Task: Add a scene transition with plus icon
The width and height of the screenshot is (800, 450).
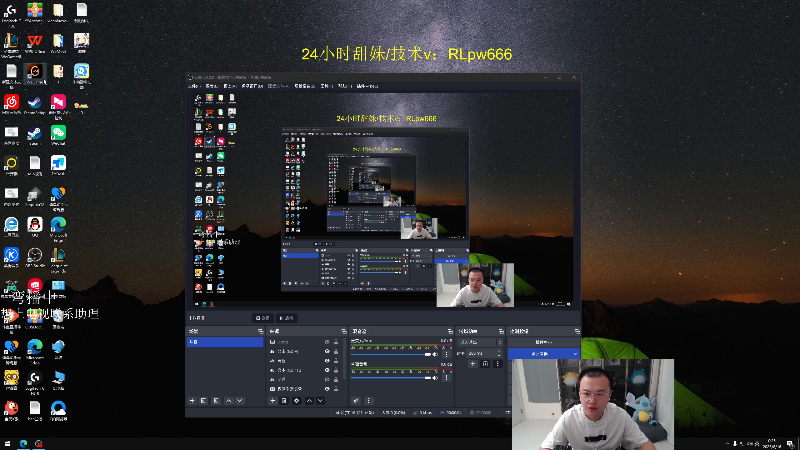Action: 472,364
